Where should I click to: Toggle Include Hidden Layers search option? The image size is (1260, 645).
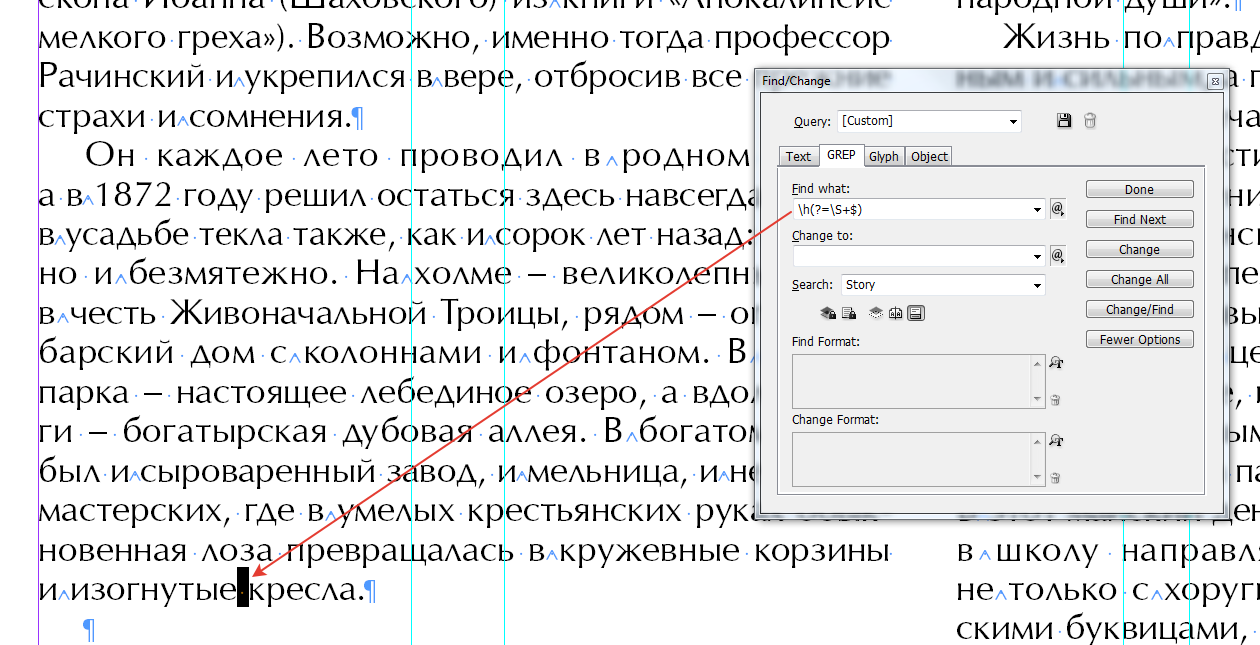click(x=876, y=313)
